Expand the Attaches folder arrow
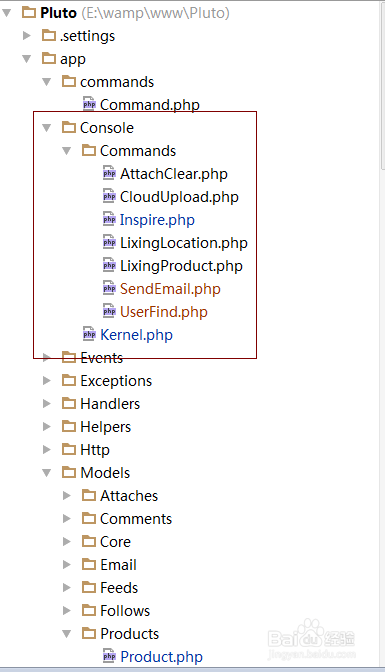The width and height of the screenshot is (385, 672). click(66, 495)
